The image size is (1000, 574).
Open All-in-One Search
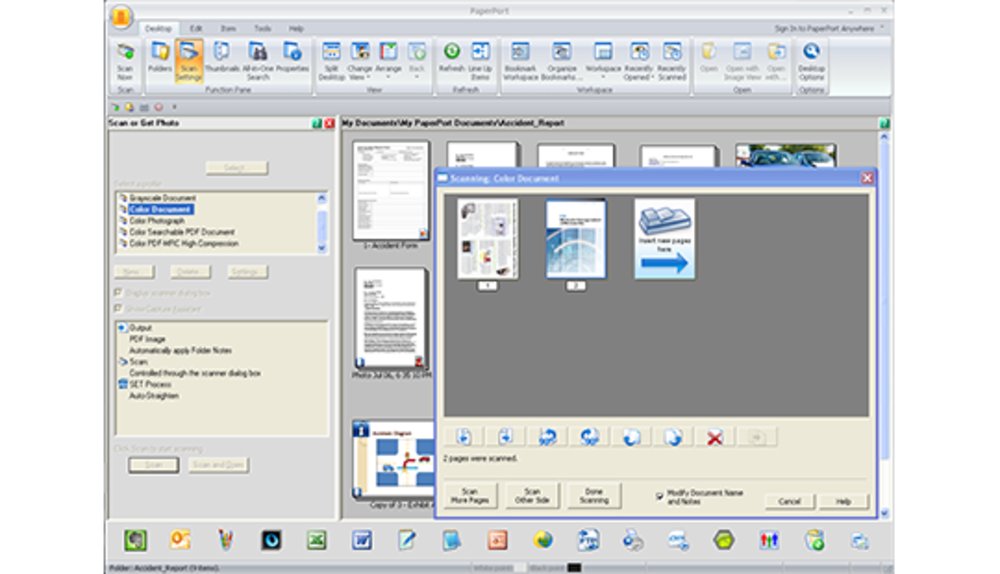(258, 61)
